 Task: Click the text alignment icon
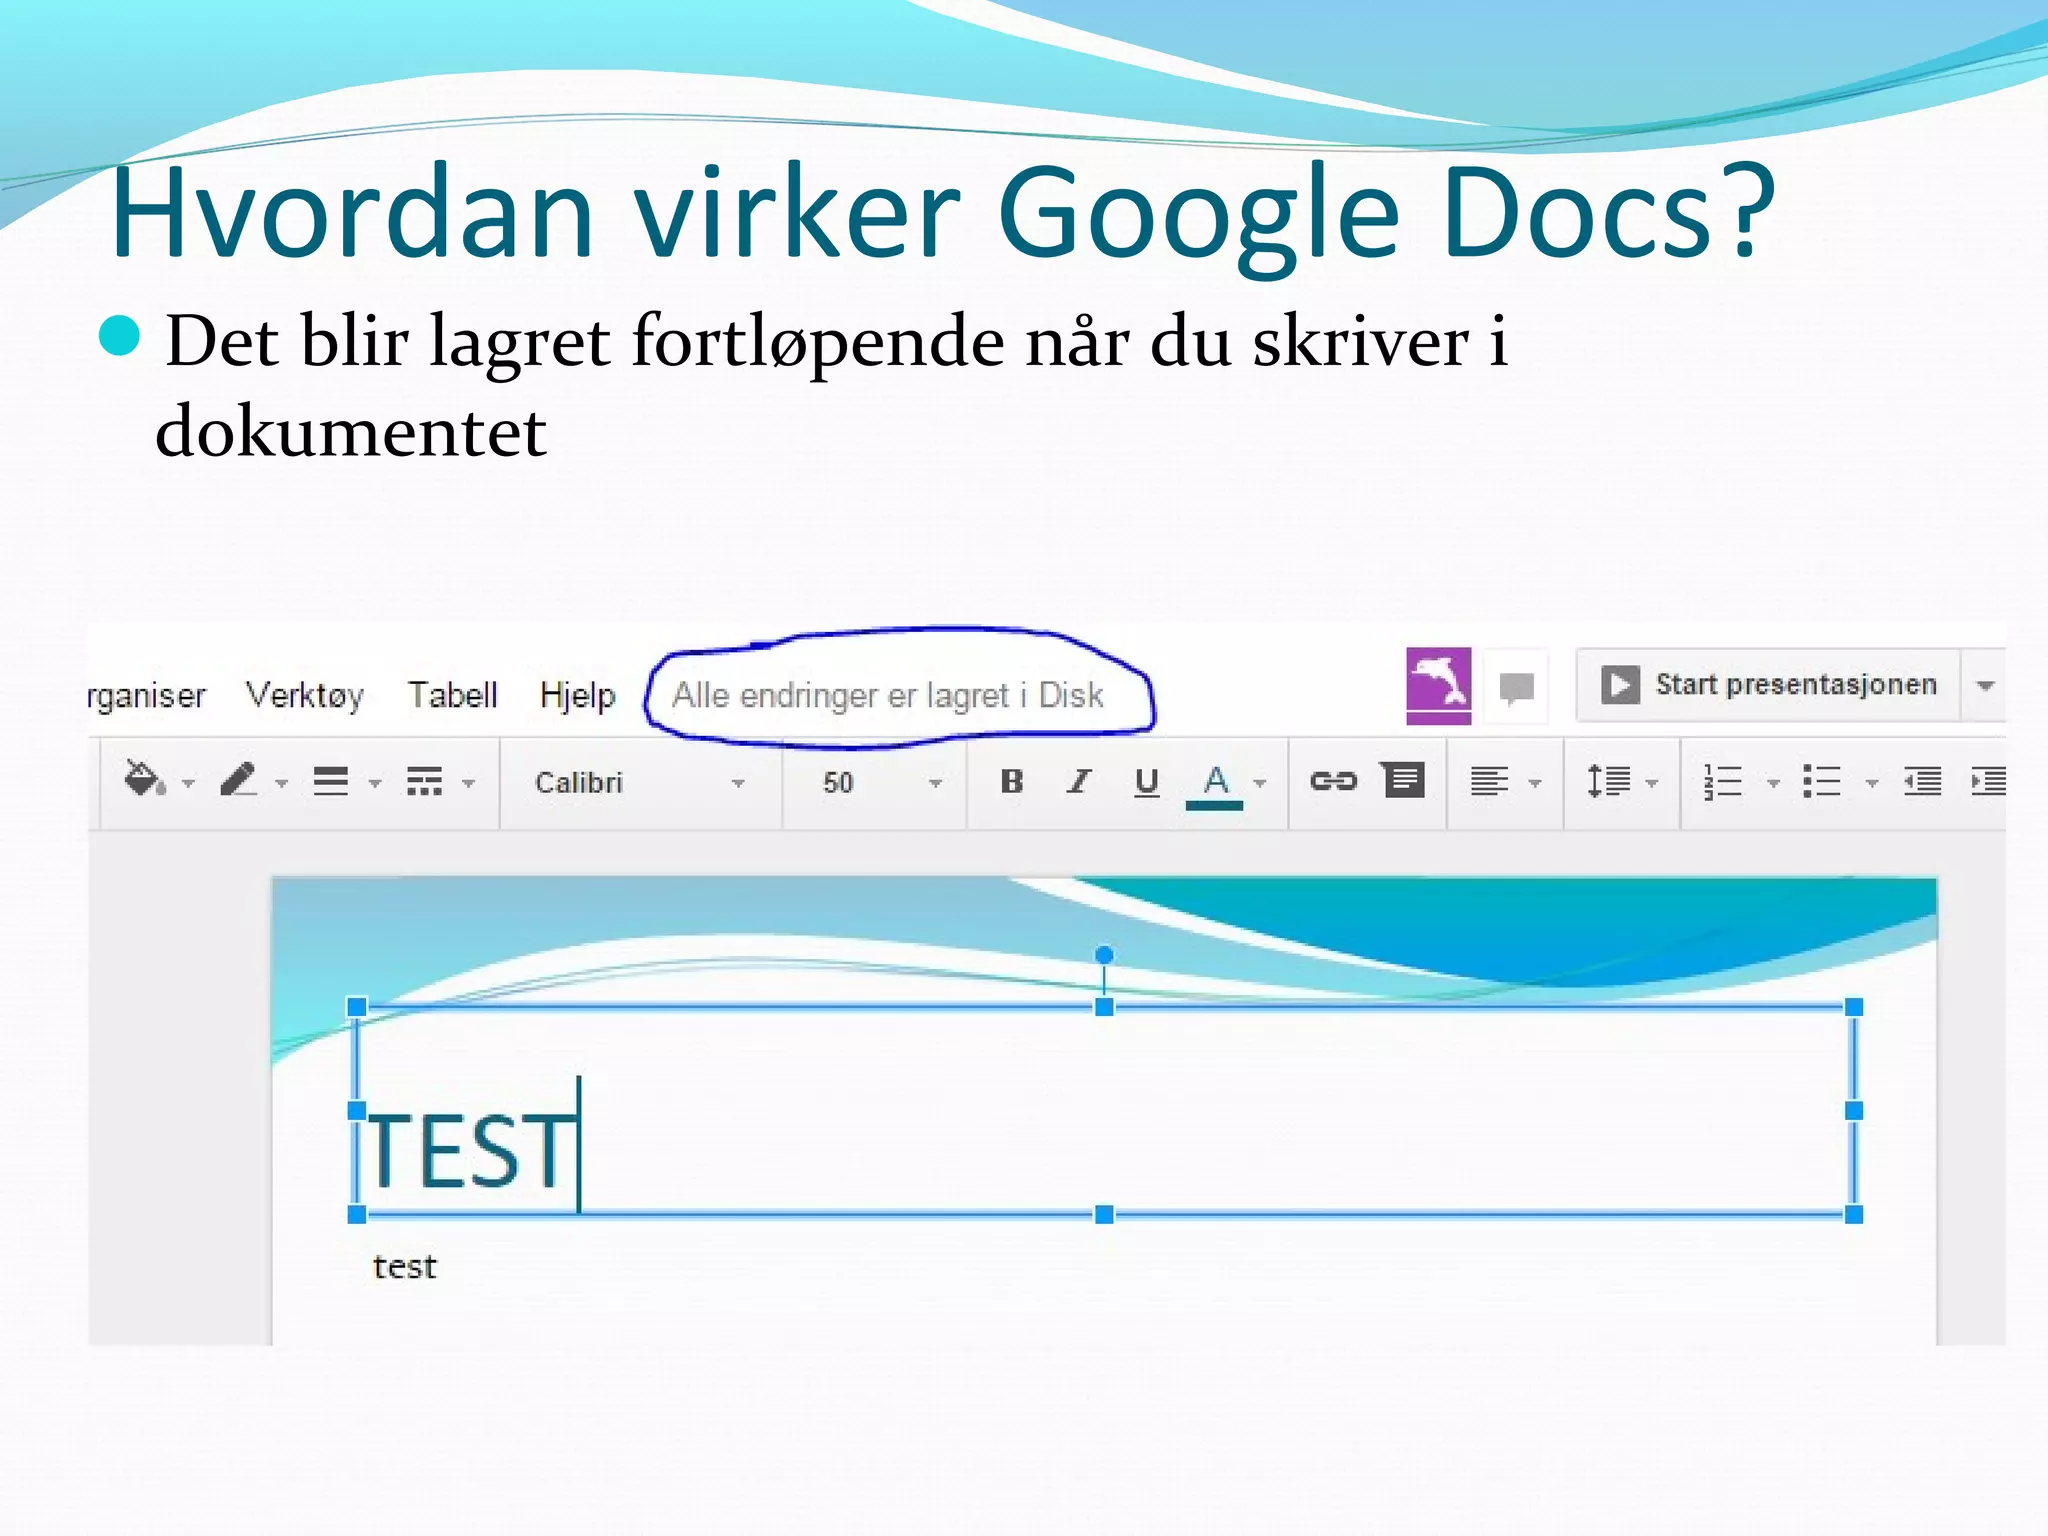tap(1489, 781)
